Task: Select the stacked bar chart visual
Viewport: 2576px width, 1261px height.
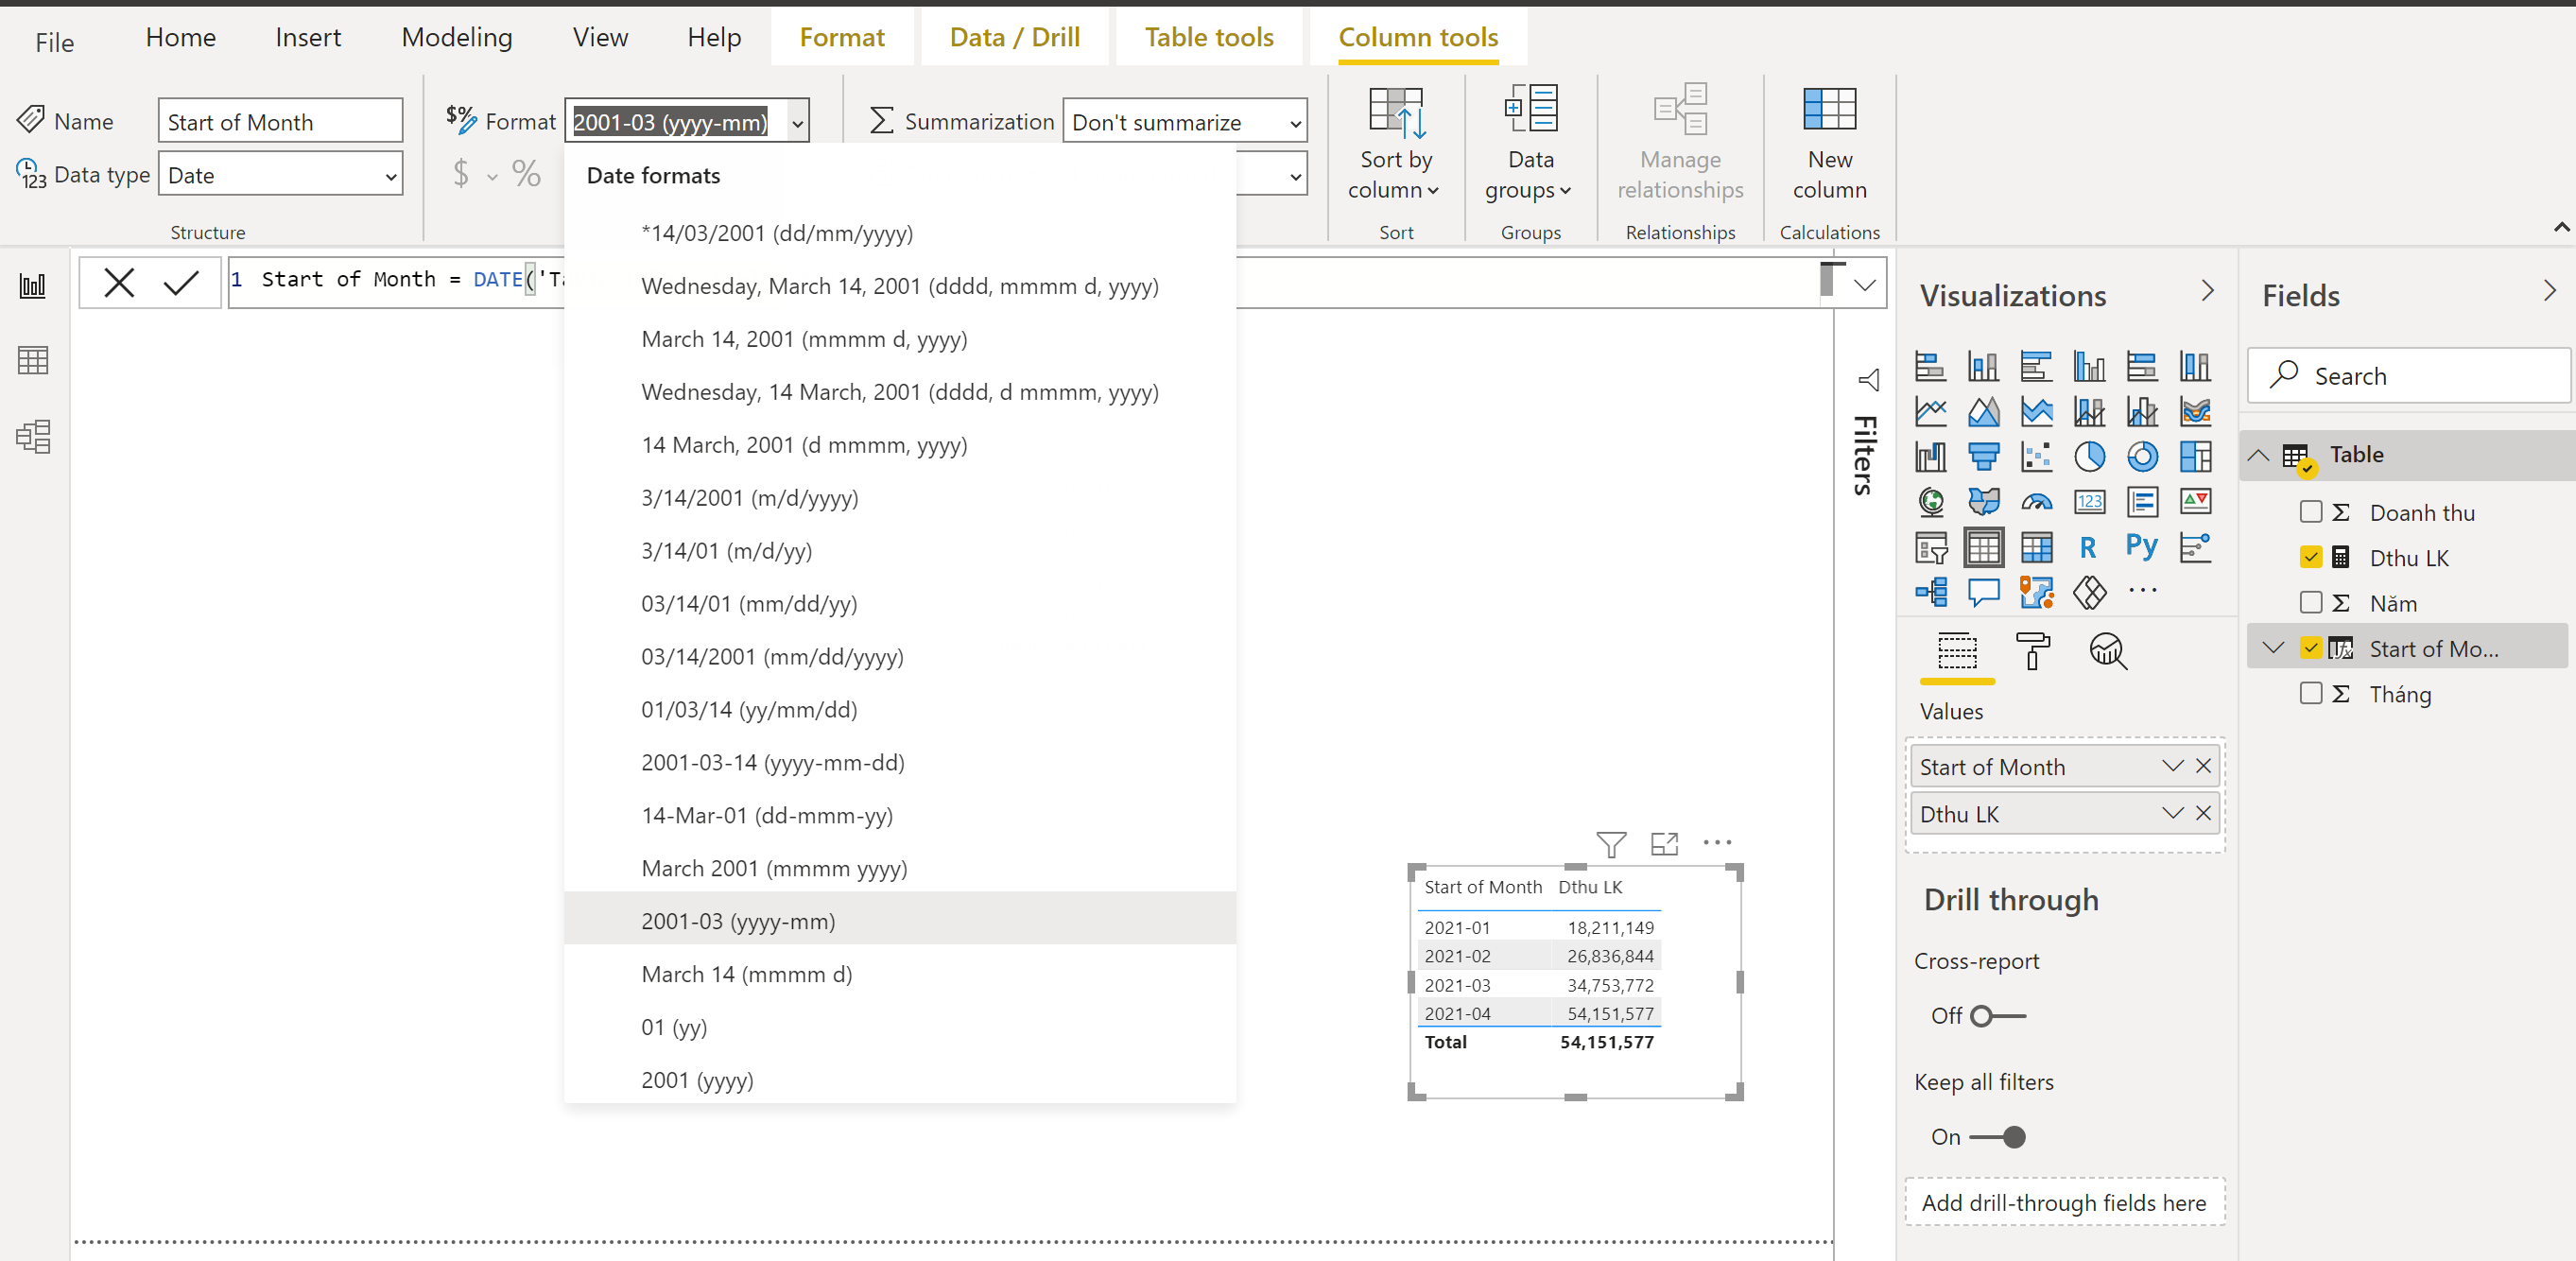Action: click(1930, 366)
